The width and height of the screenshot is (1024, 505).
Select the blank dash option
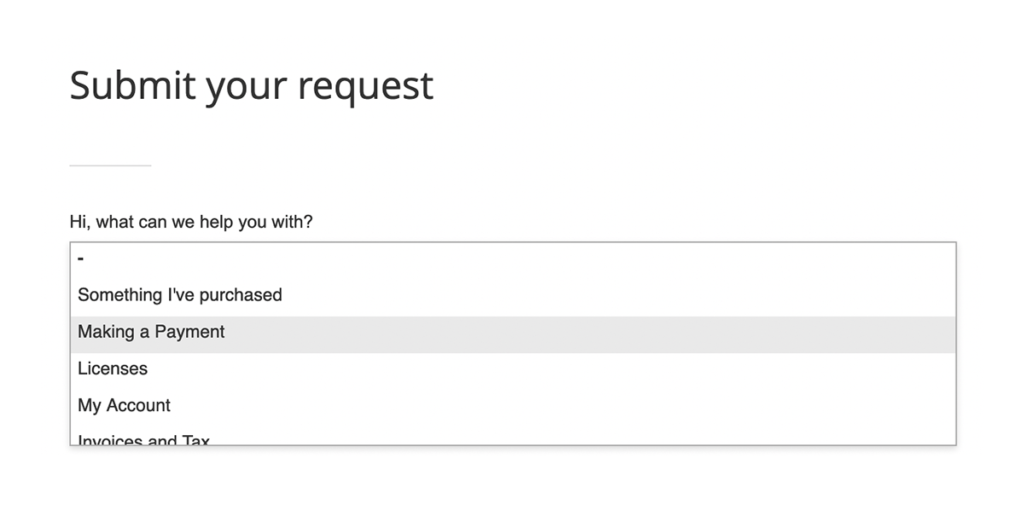pos(513,259)
